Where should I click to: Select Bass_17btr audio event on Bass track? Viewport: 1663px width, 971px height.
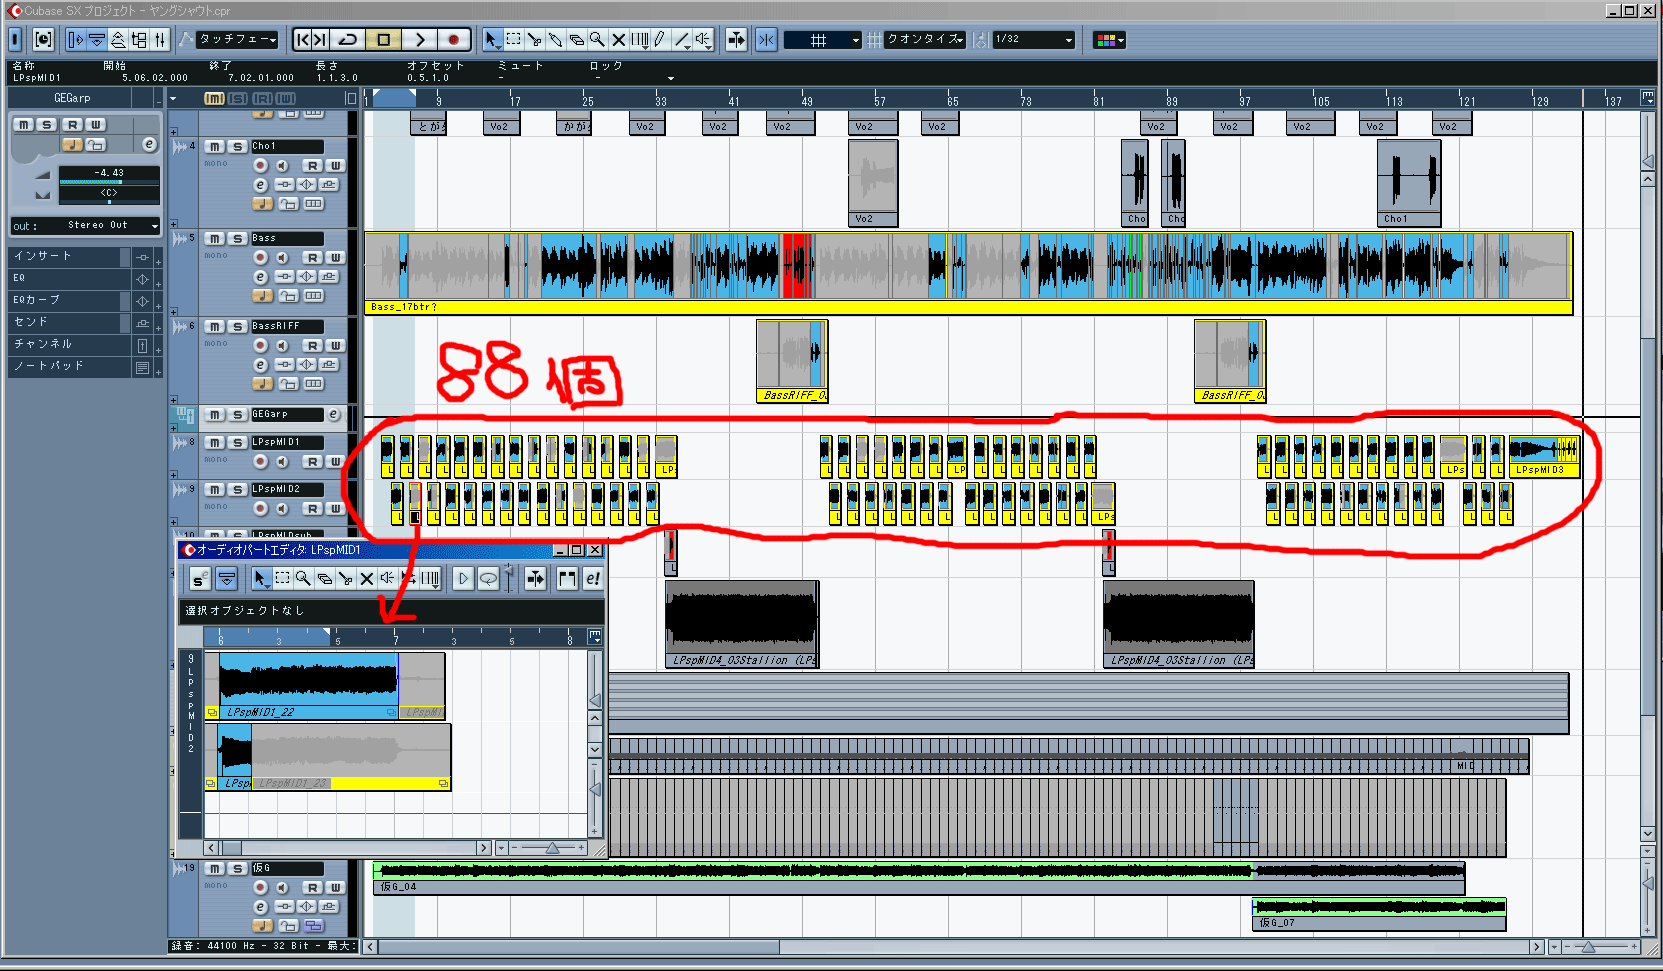968,273
